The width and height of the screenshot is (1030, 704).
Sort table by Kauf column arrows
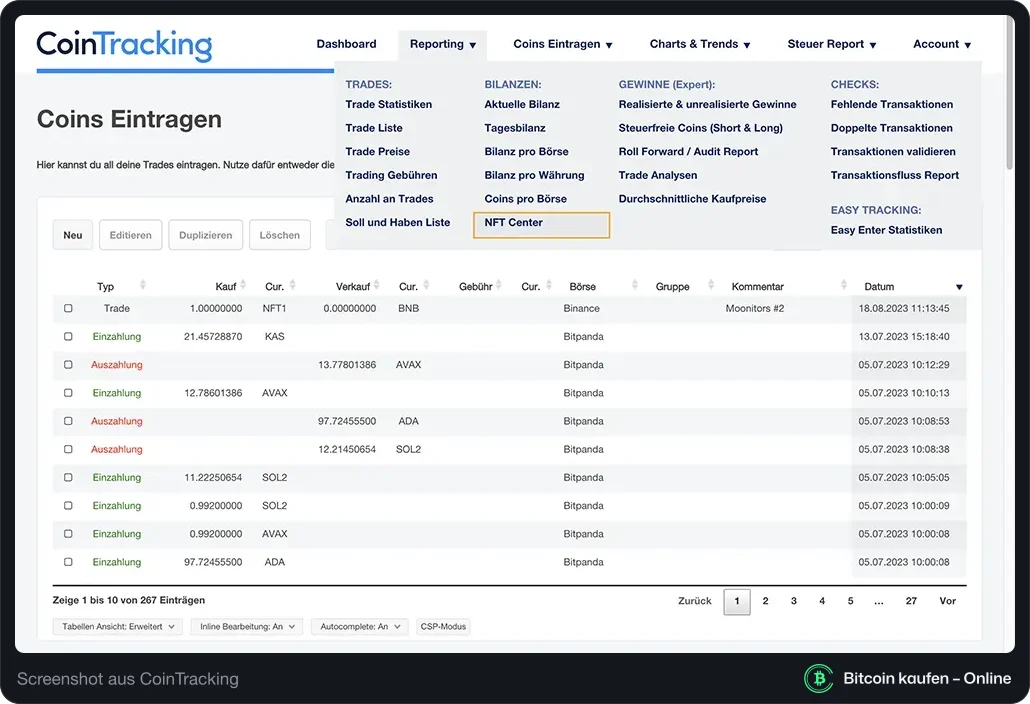pyautogui.click(x=243, y=285)
